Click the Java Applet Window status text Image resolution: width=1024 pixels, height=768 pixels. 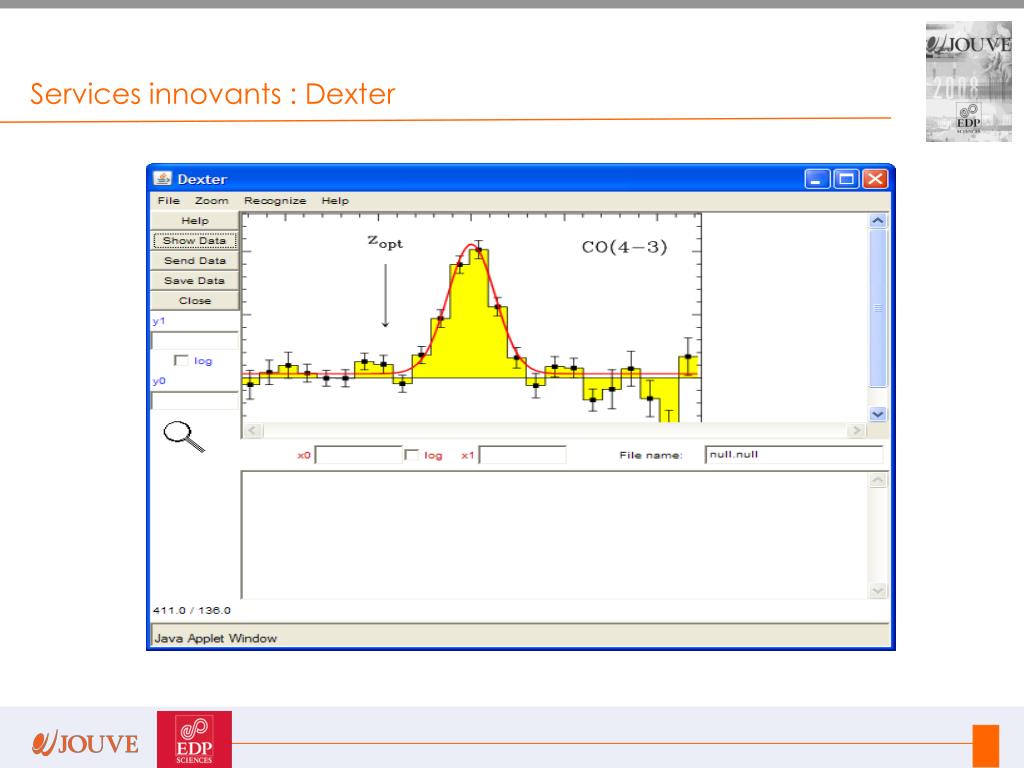click(216, 638)
